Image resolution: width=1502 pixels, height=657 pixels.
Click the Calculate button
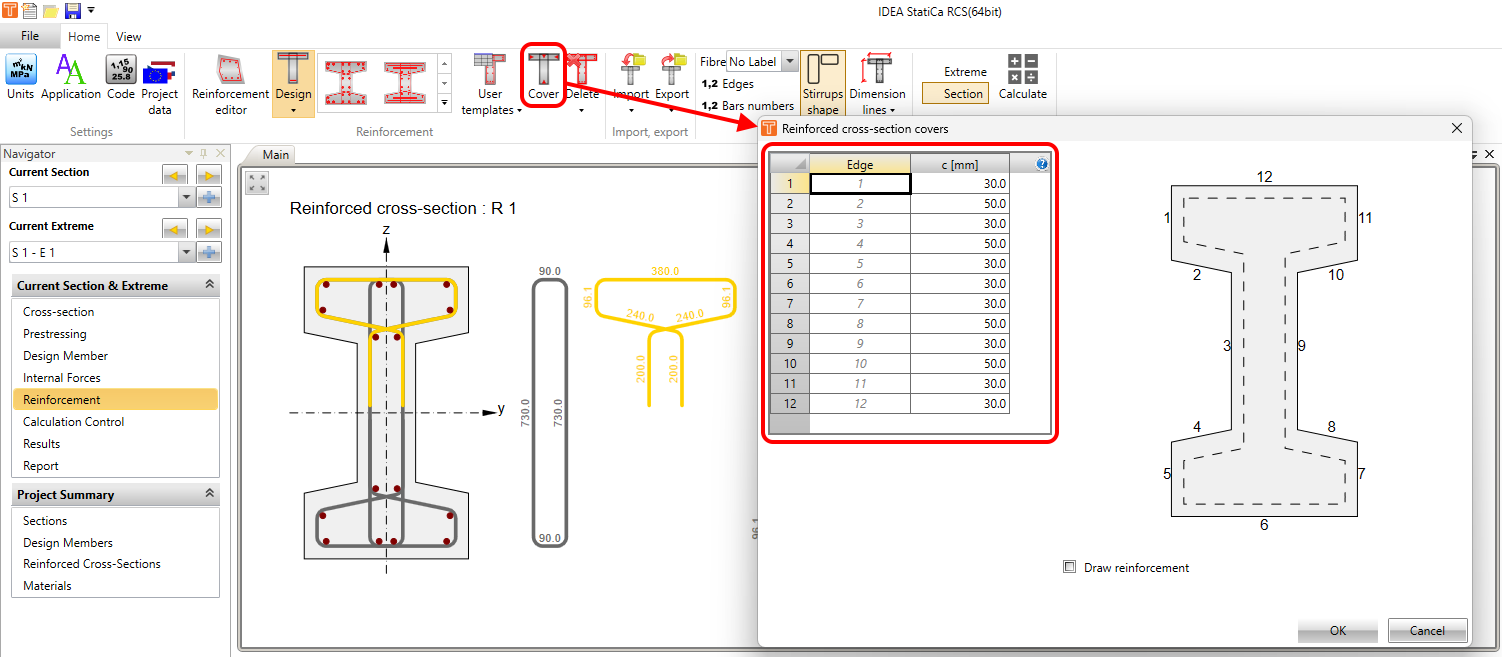point(1023,78)
